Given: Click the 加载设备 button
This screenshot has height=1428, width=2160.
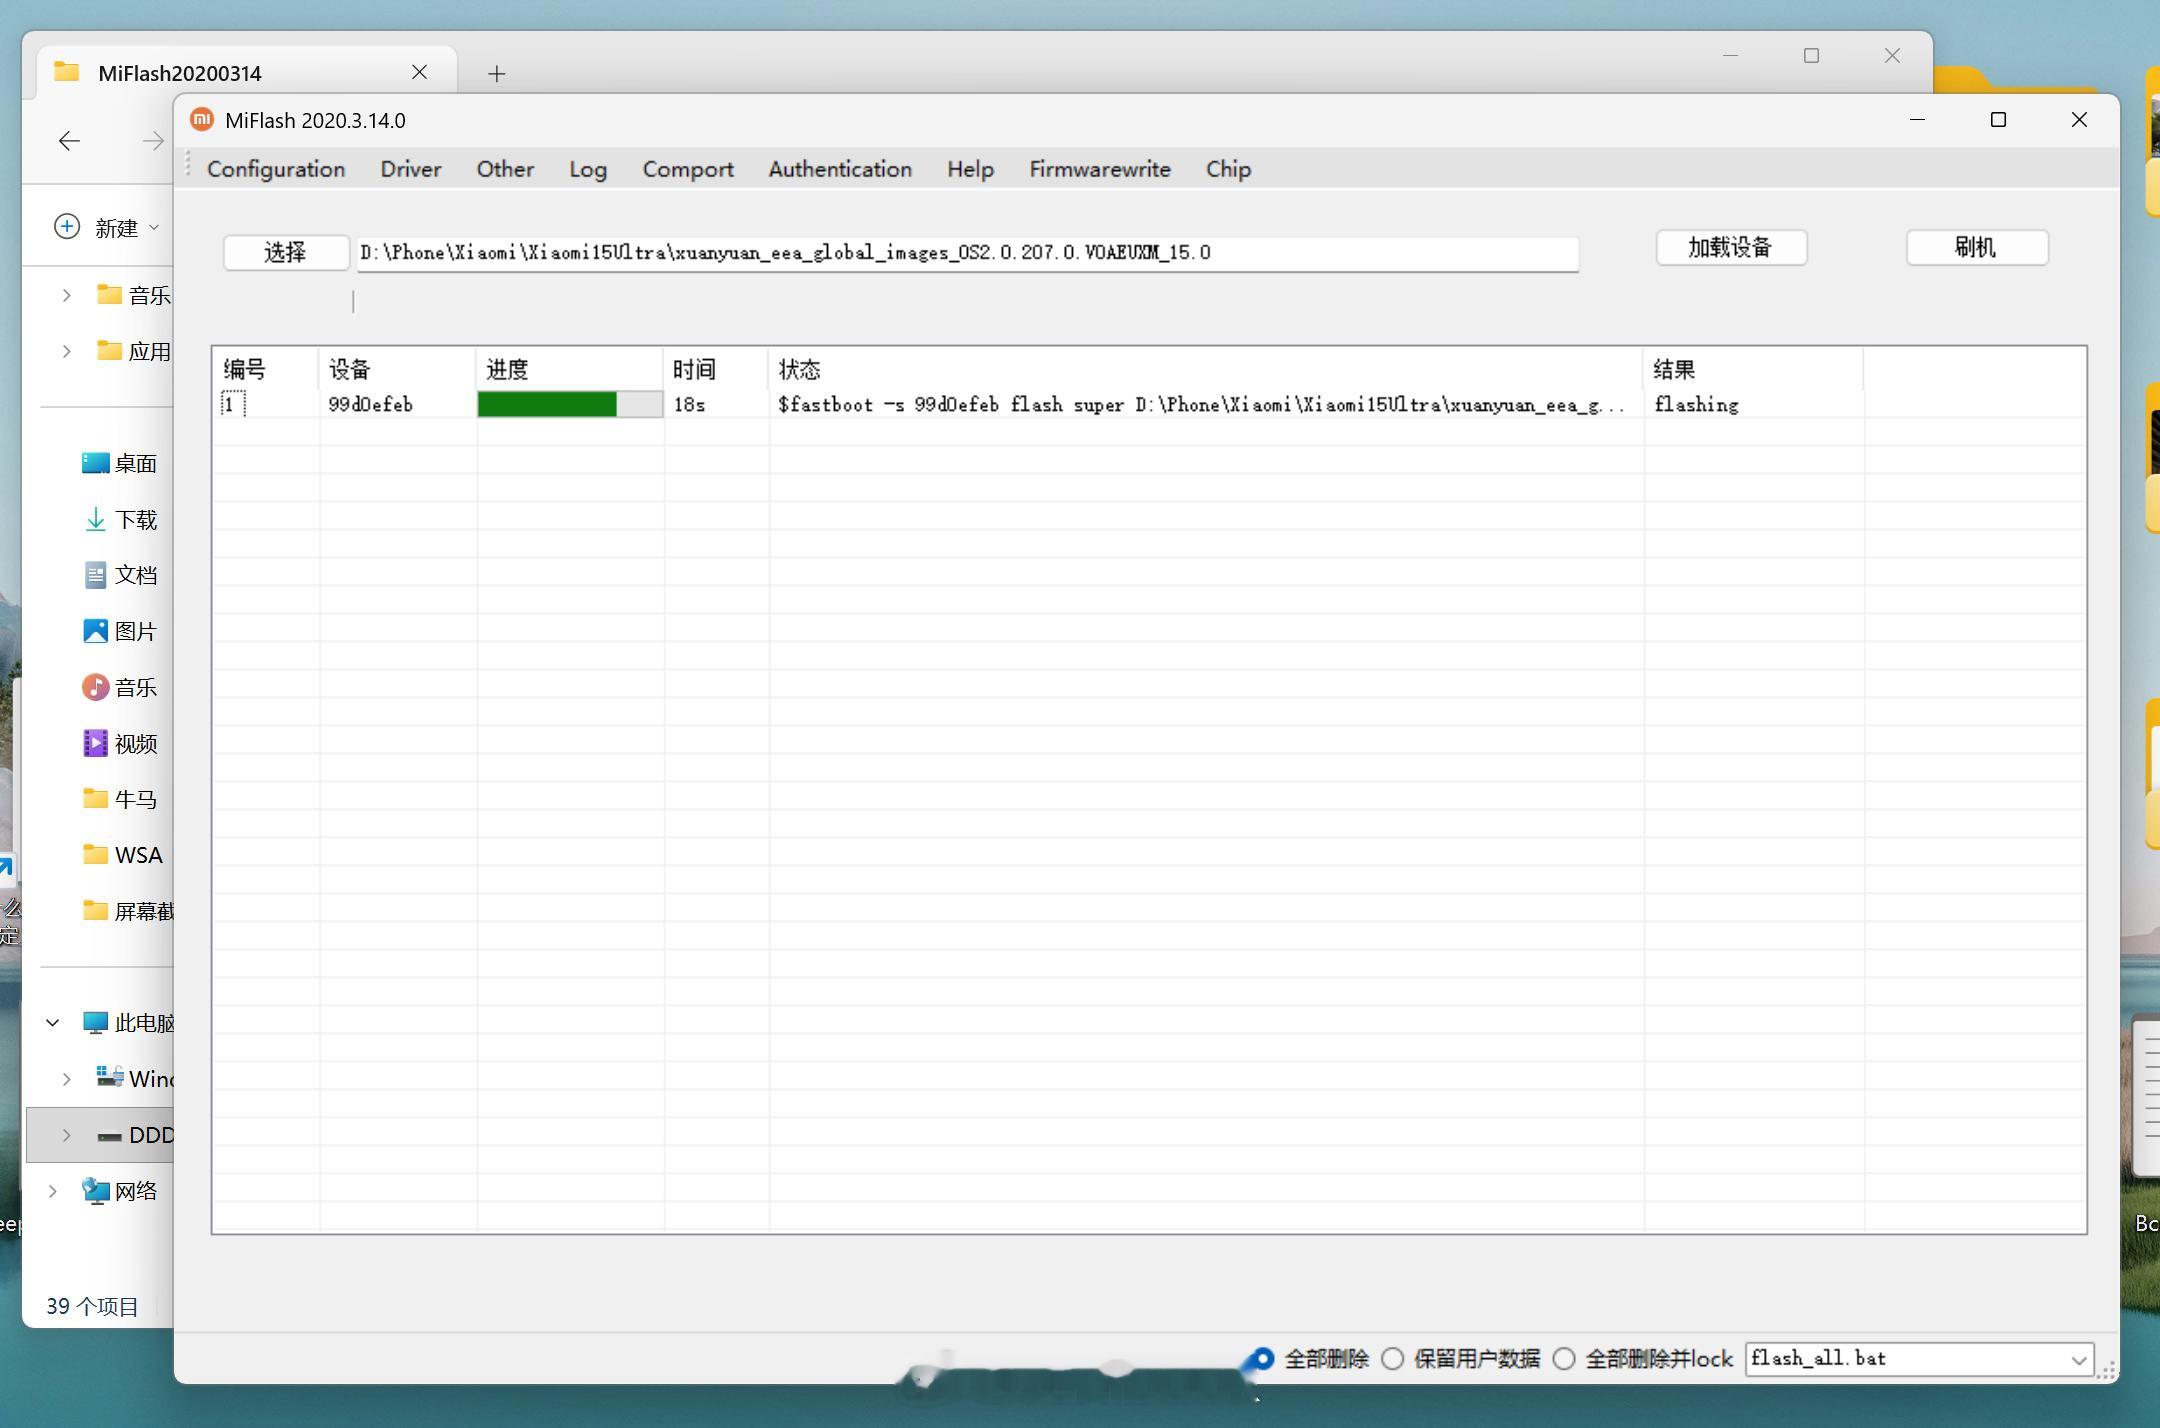Looking at the screenshot, I should 1730,248.
